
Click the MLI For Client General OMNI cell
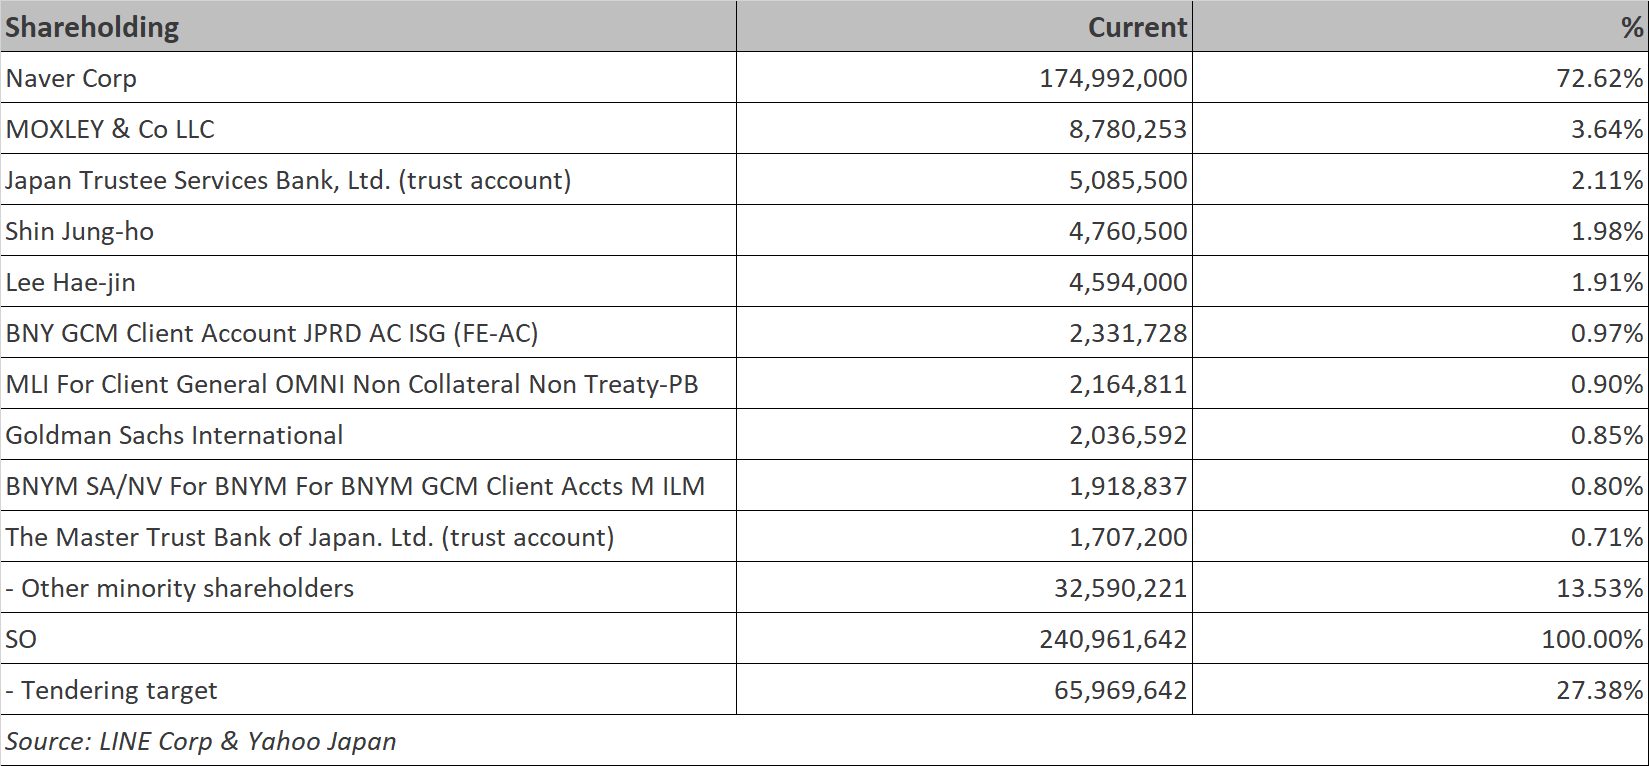coord(352,384)
